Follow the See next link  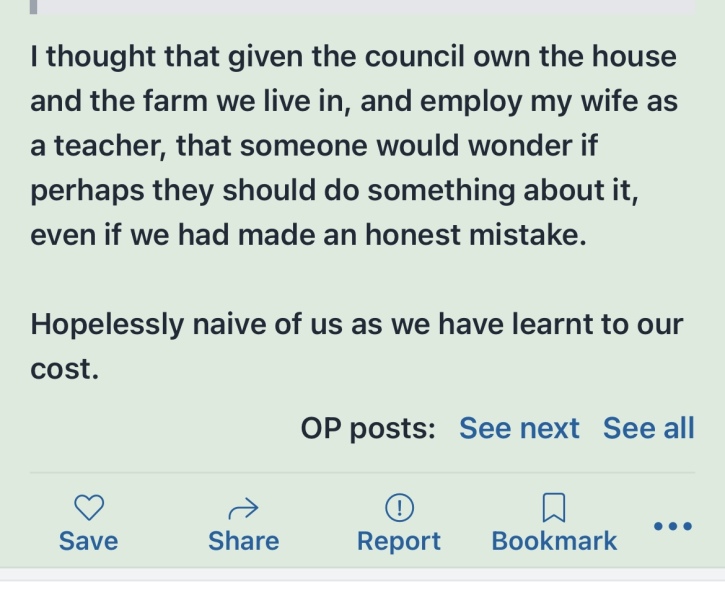tap(519, 428)
